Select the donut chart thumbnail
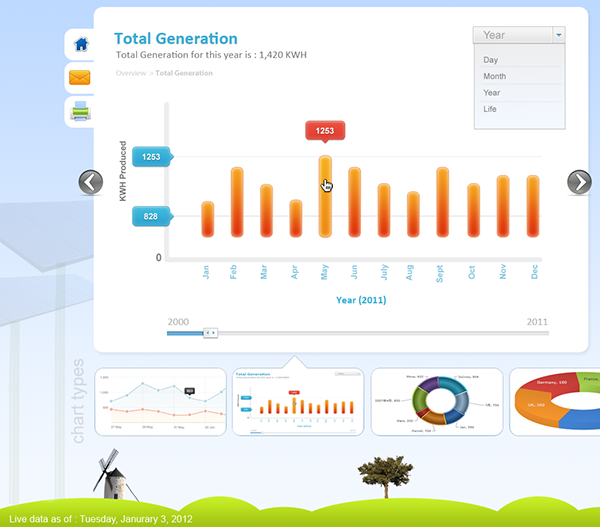The image size is (600, 527). pos(435,401)
